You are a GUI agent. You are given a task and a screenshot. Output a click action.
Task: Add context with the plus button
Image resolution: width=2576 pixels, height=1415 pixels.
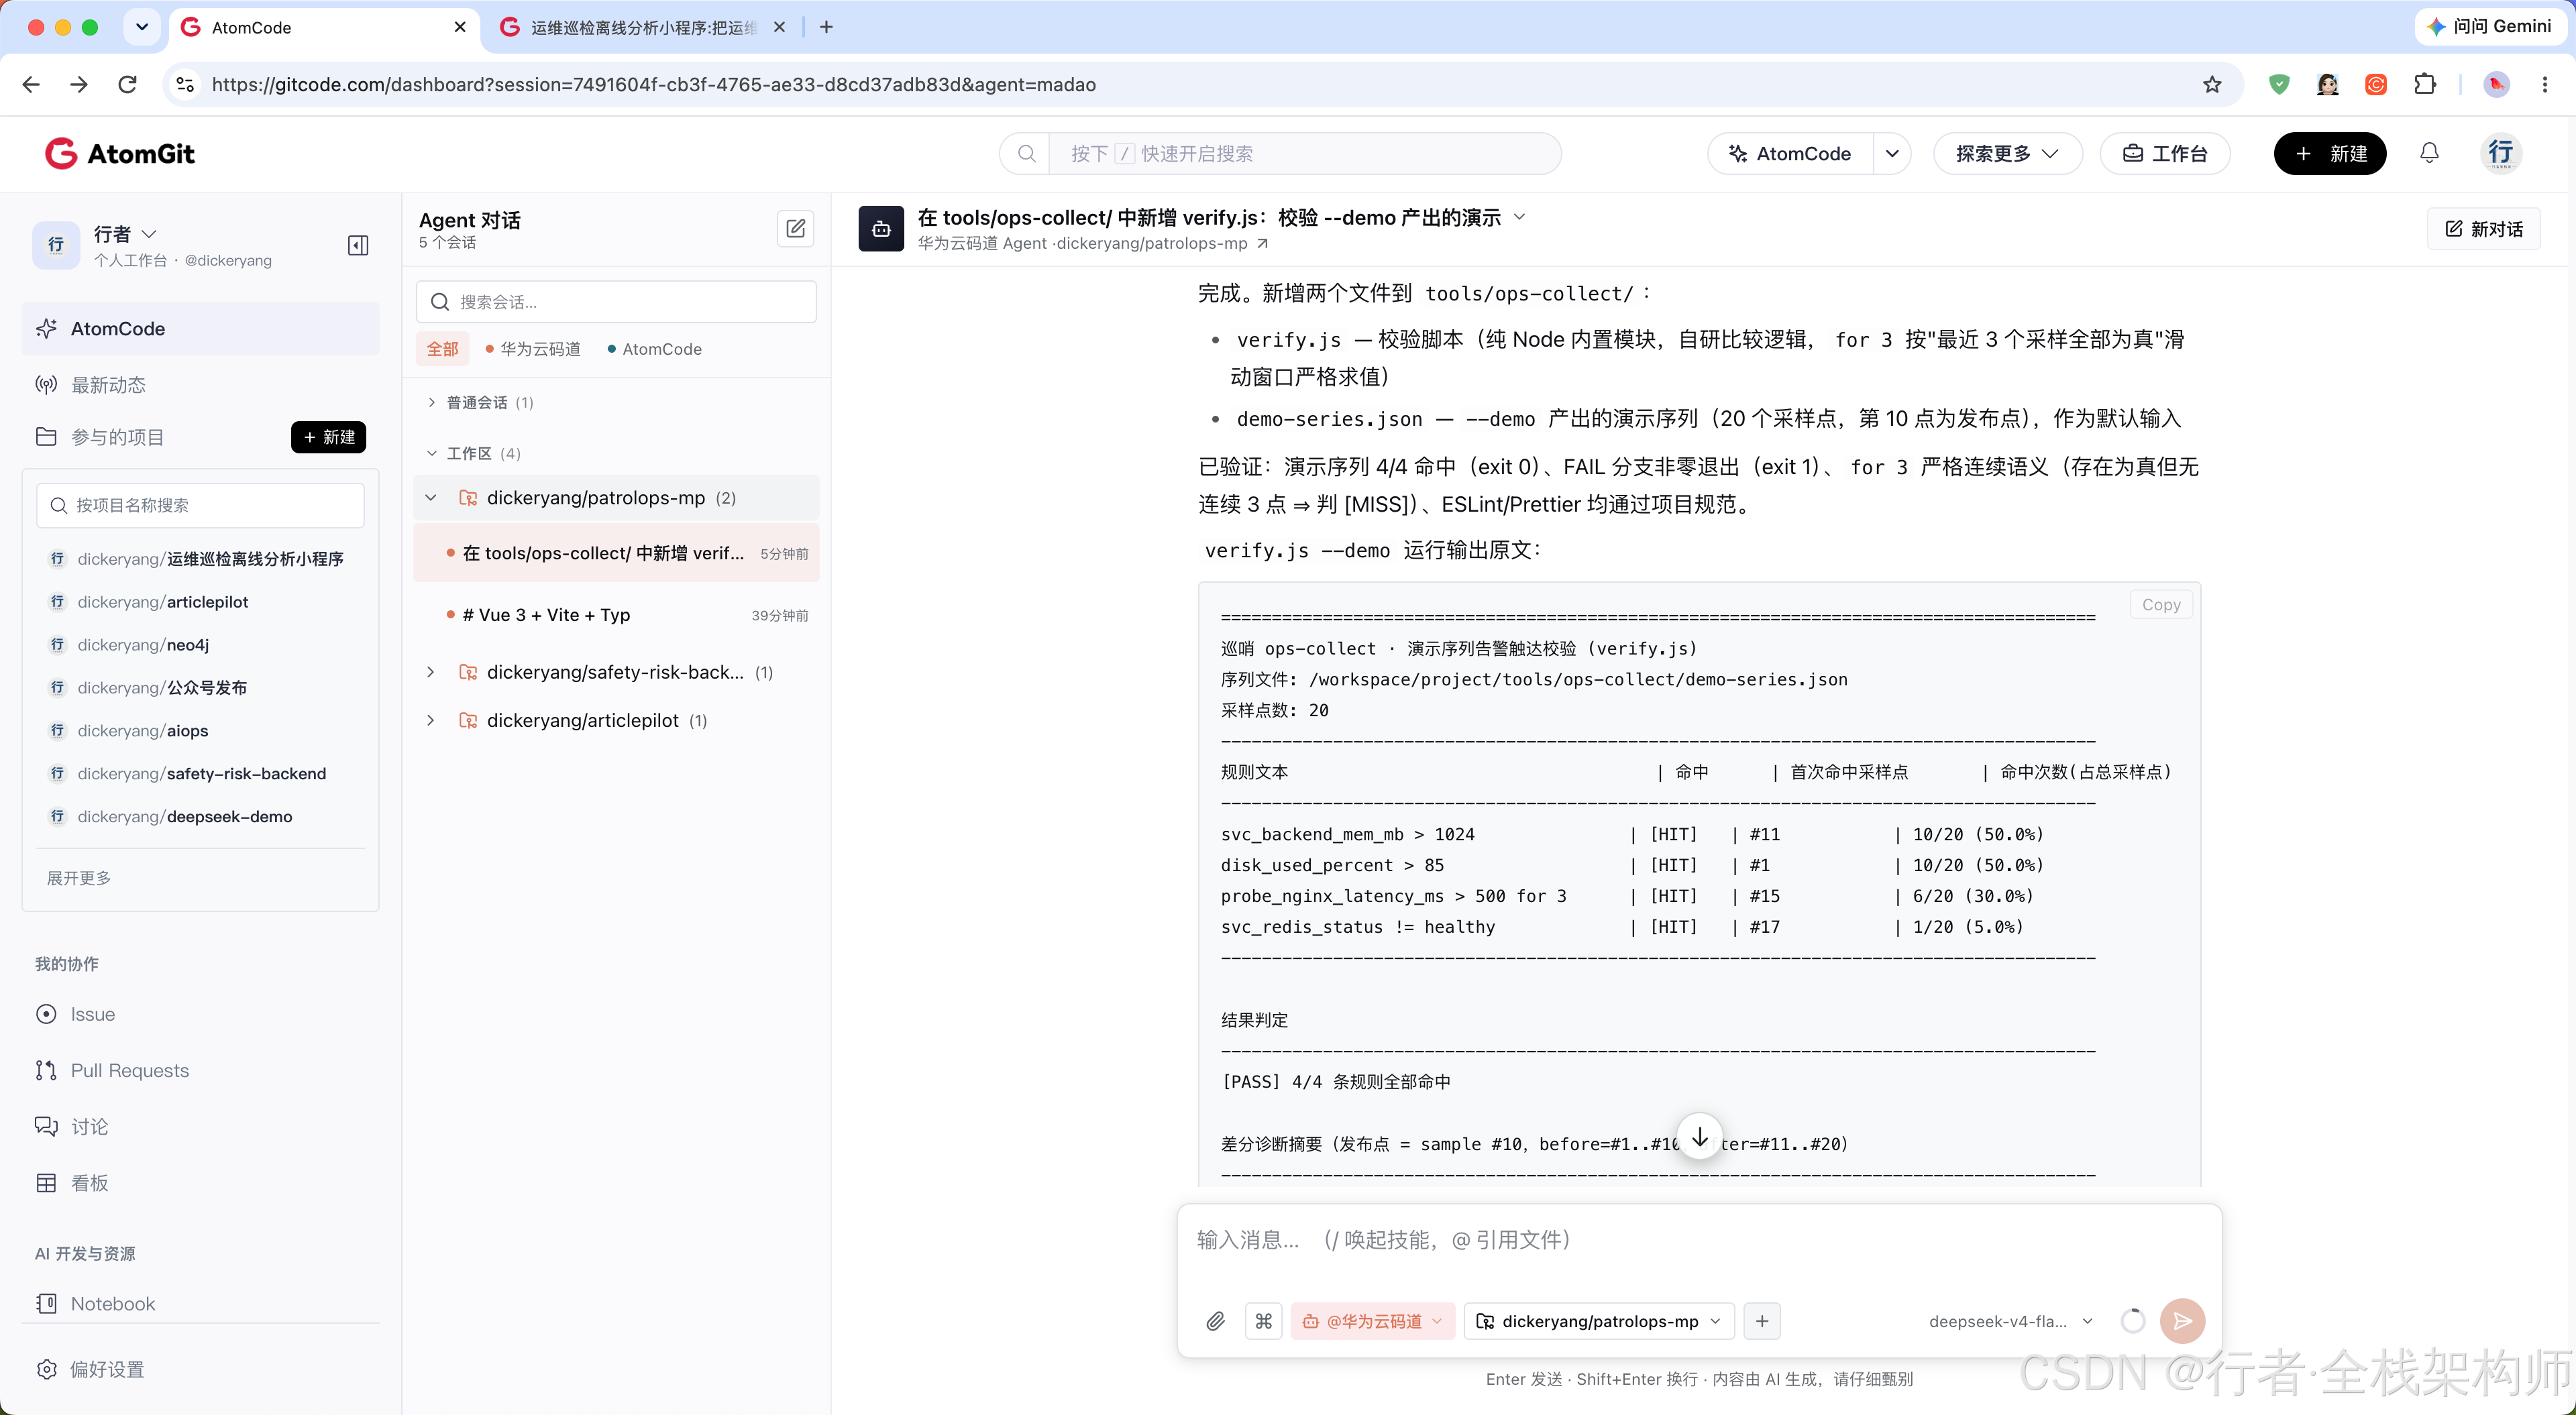[1762, 1321]
